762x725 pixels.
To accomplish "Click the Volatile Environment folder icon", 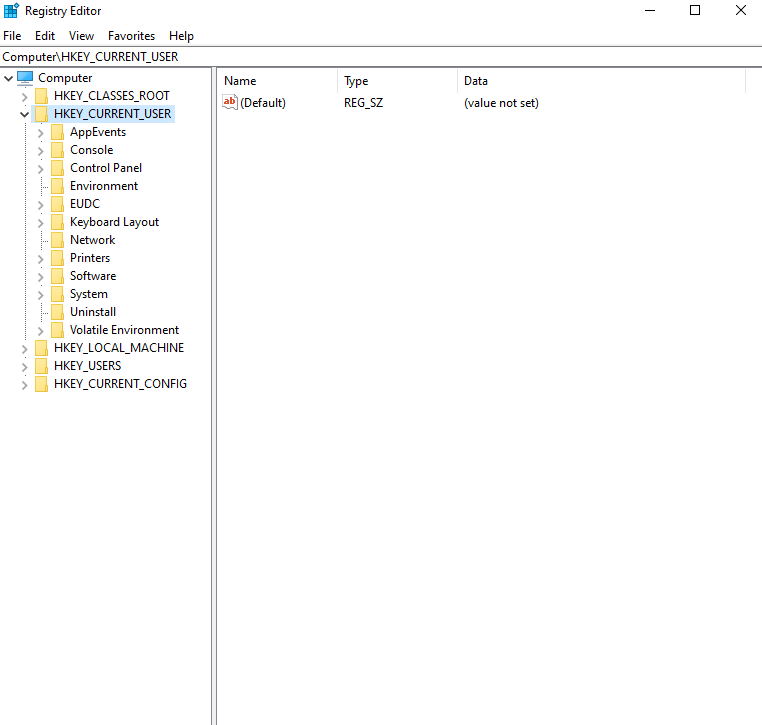I will click(x=57, y=329).
